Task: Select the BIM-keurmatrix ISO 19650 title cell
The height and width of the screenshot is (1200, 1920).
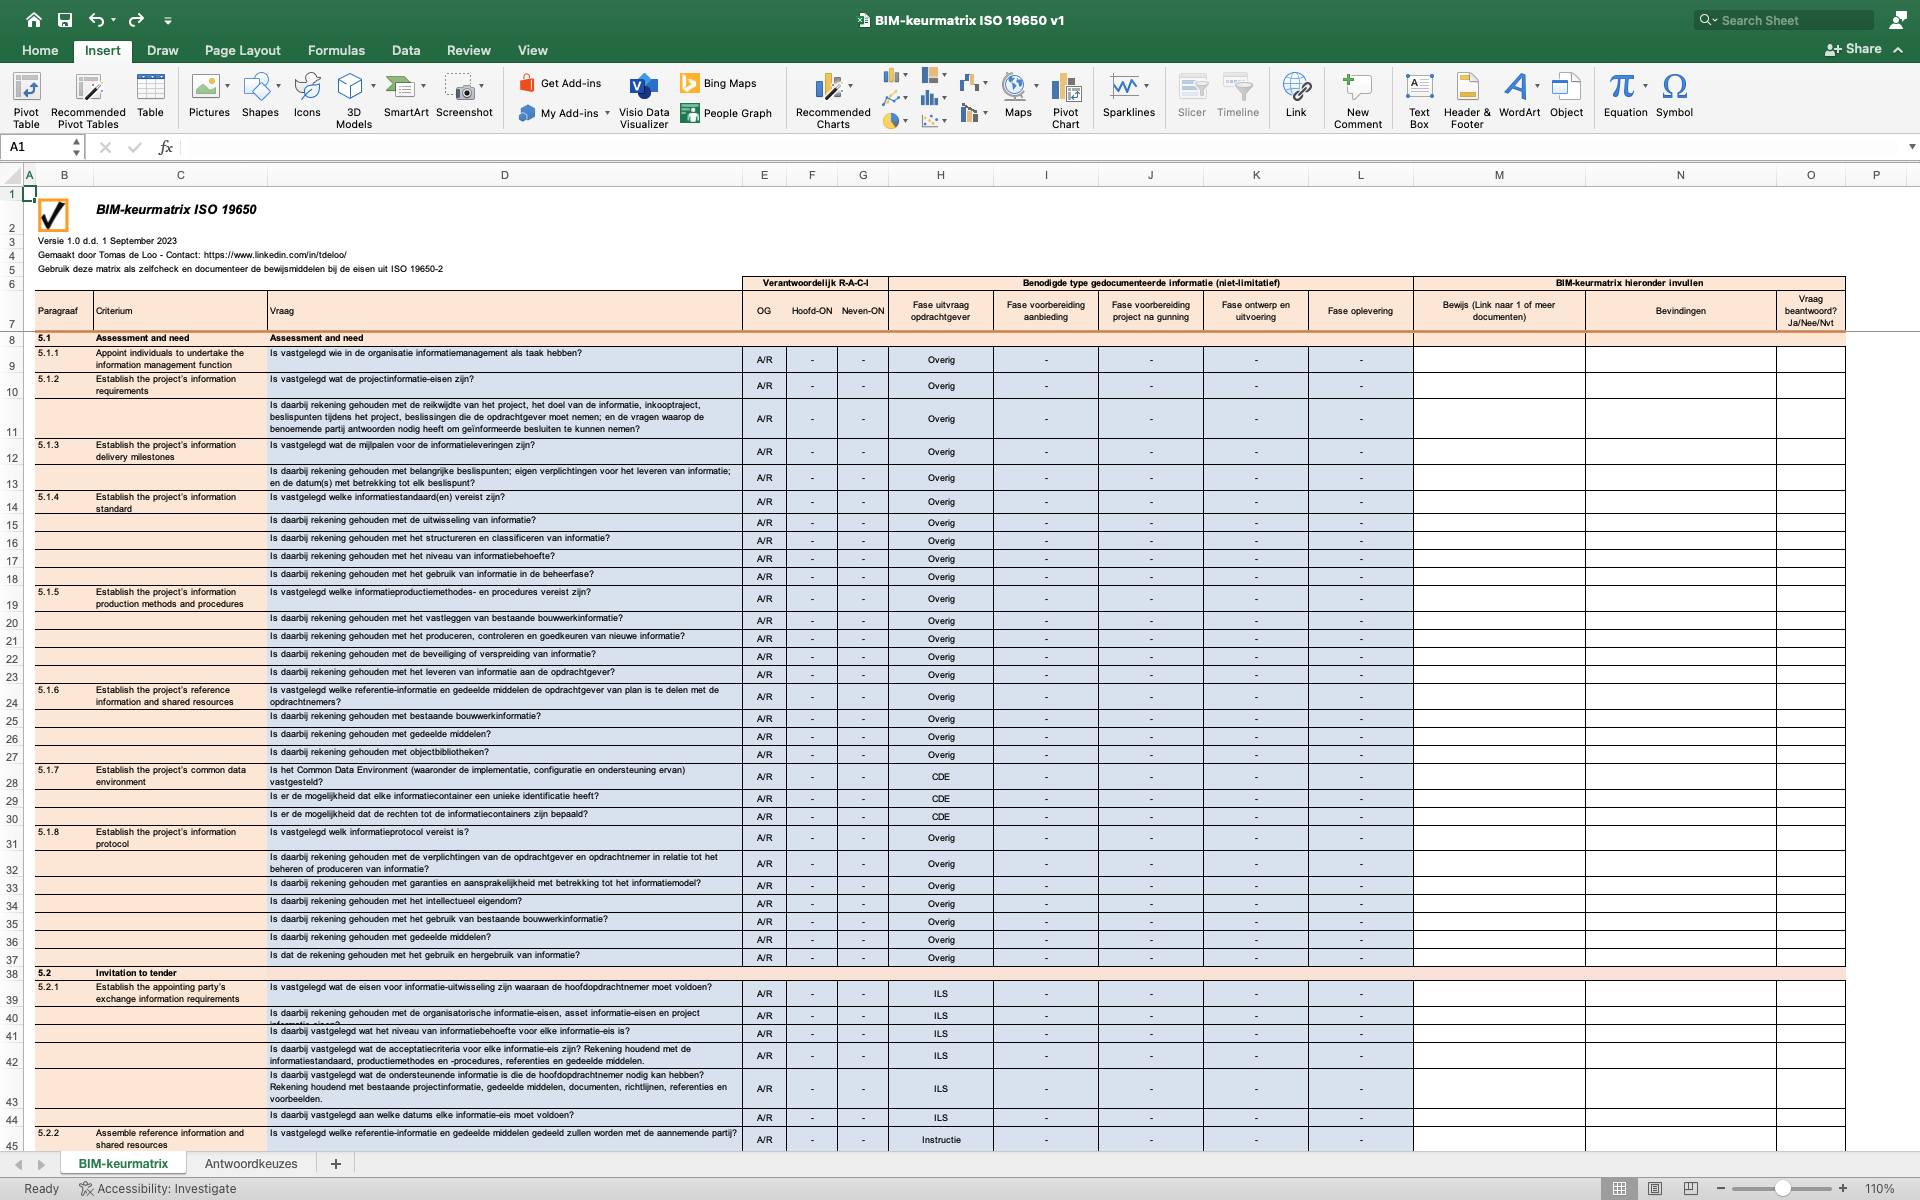Action: tap(176, 210)
